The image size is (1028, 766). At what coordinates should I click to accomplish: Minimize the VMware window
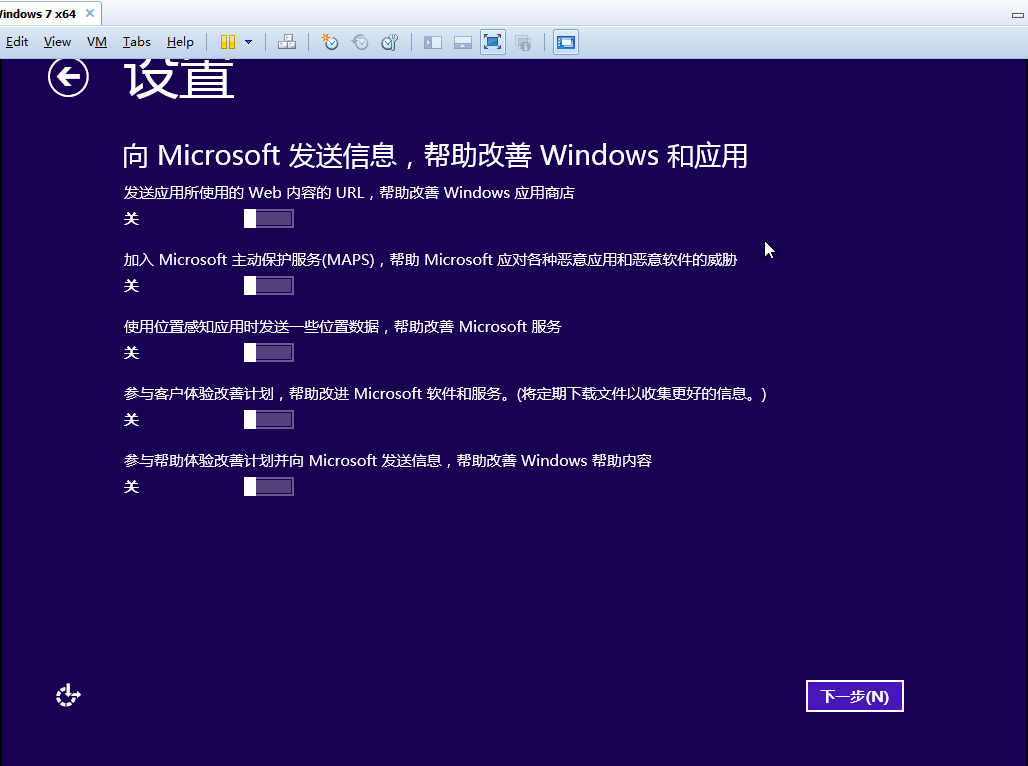[1018, 14]
